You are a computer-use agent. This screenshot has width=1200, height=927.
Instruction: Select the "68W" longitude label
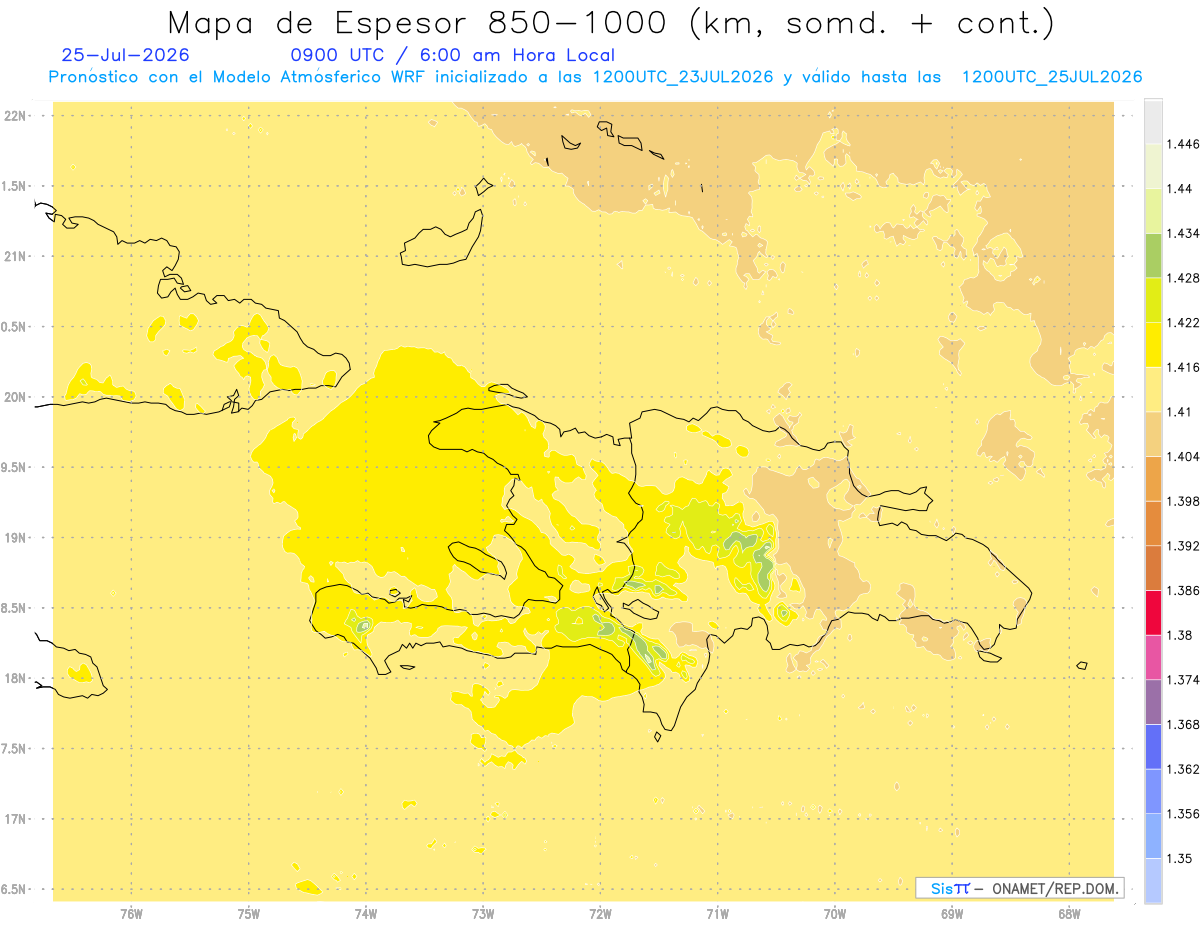pyautogui.click(x=1069, y=915)
